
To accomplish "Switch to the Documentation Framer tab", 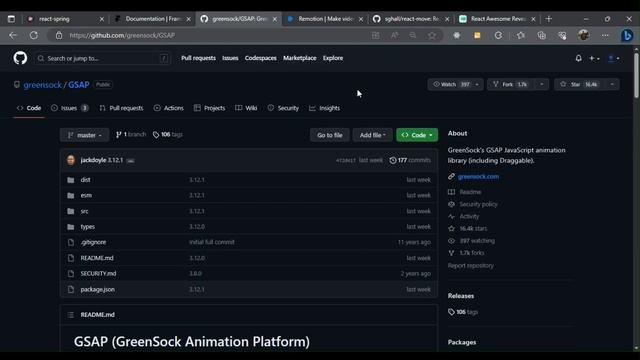I will (x=153, y=19).
